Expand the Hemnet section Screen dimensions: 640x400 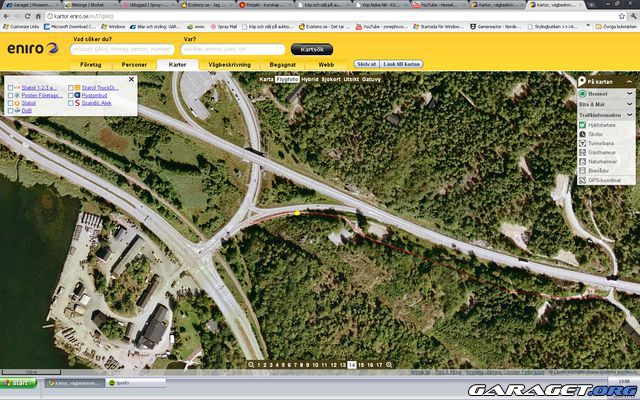tap(629, 93)
